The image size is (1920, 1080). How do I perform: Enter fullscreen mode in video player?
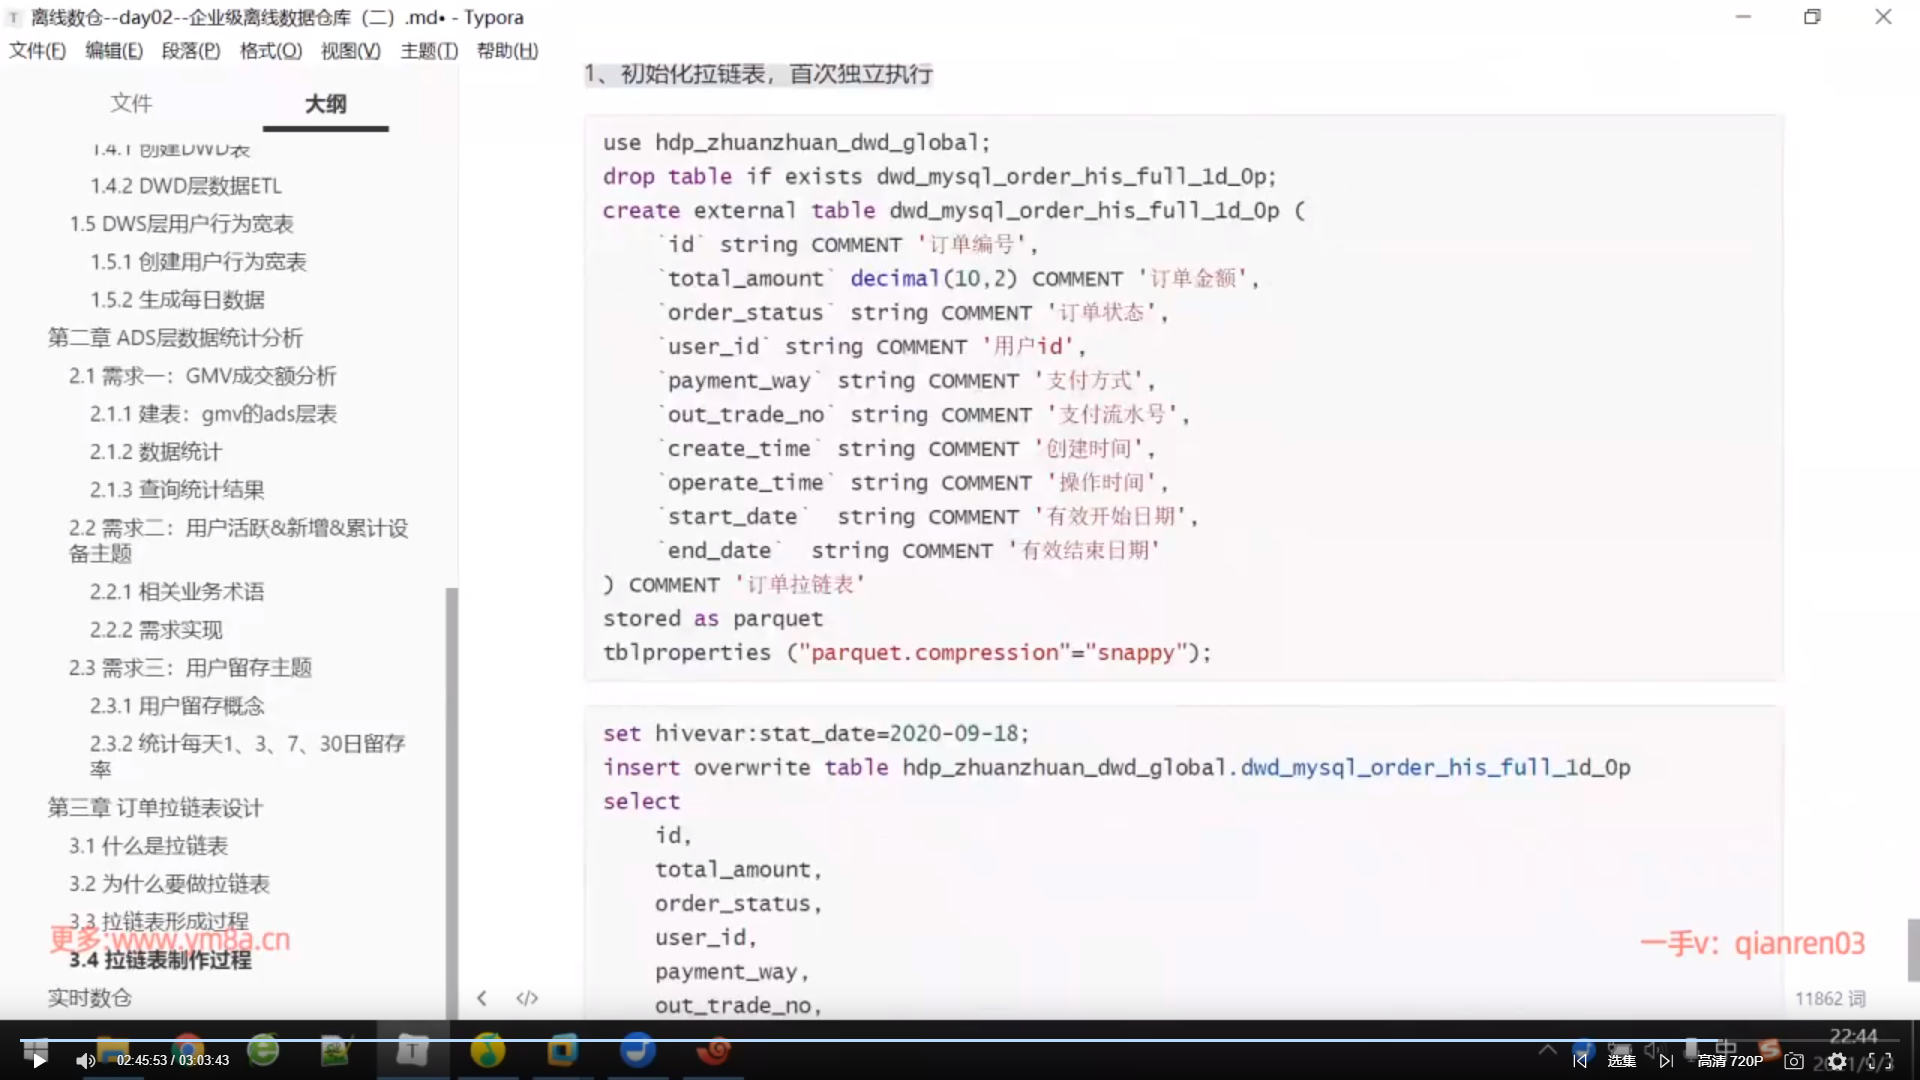1880,1061
